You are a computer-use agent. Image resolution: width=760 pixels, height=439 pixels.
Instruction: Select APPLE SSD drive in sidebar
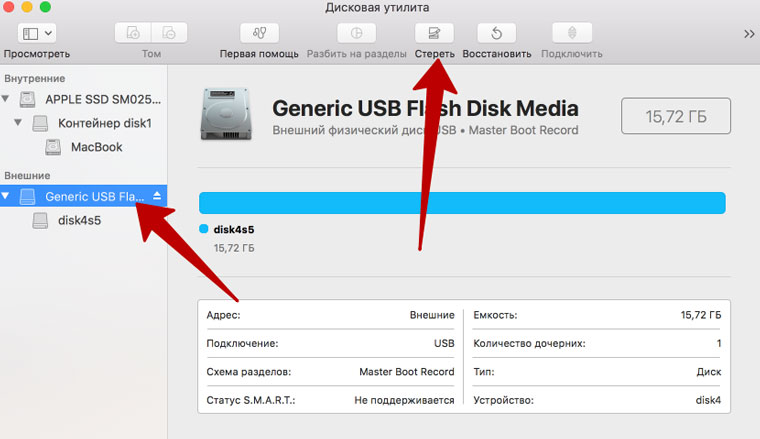coord(102,100)
